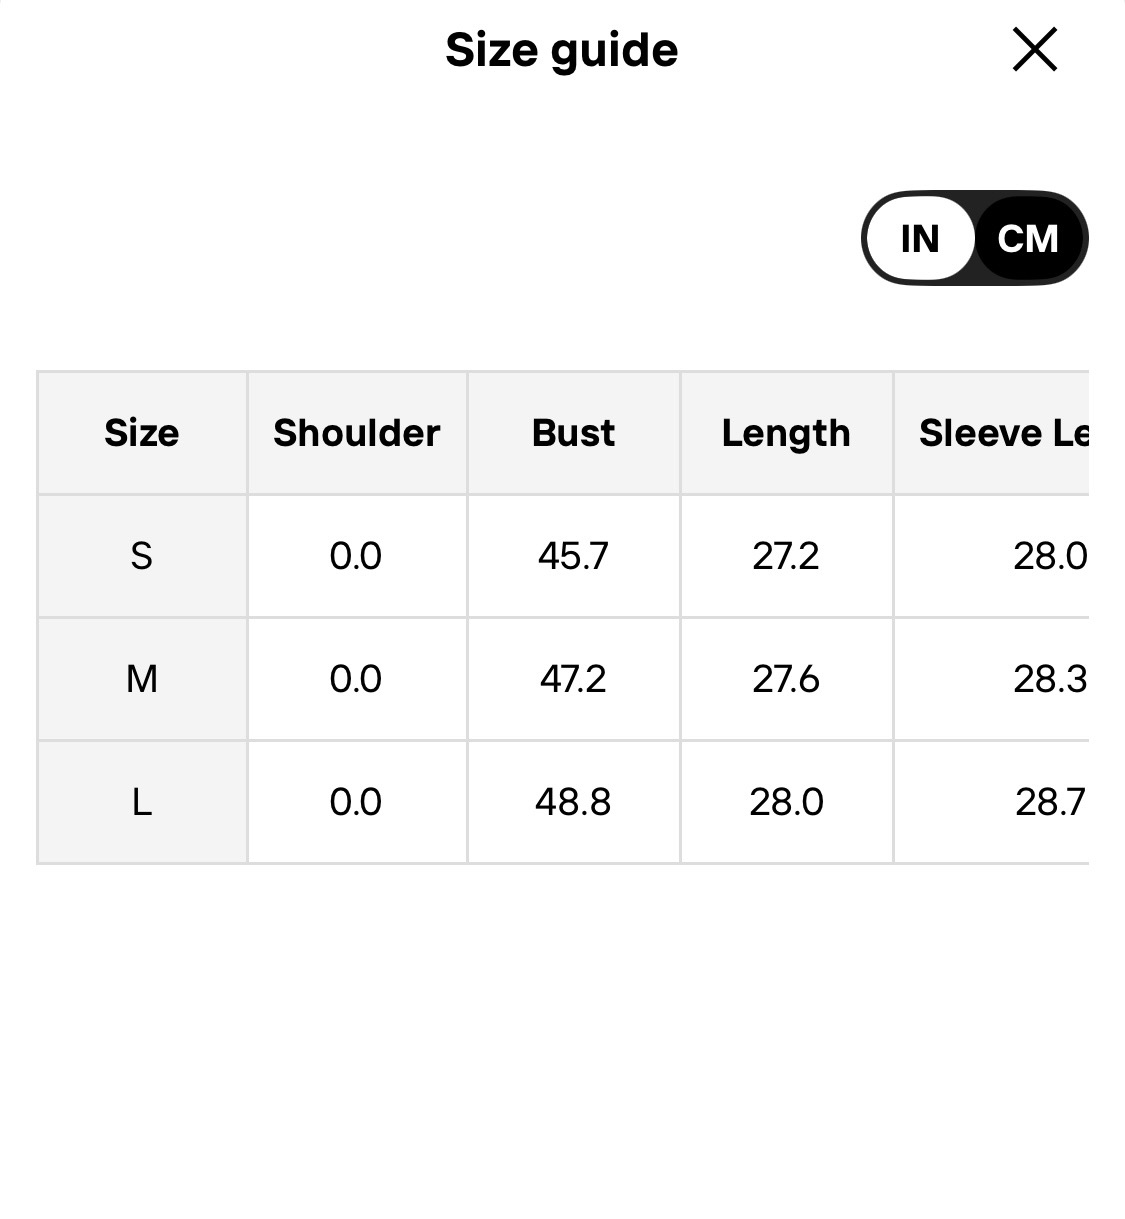Select the Bust column header
1125x1219 pixels.
tap(573, 433)
